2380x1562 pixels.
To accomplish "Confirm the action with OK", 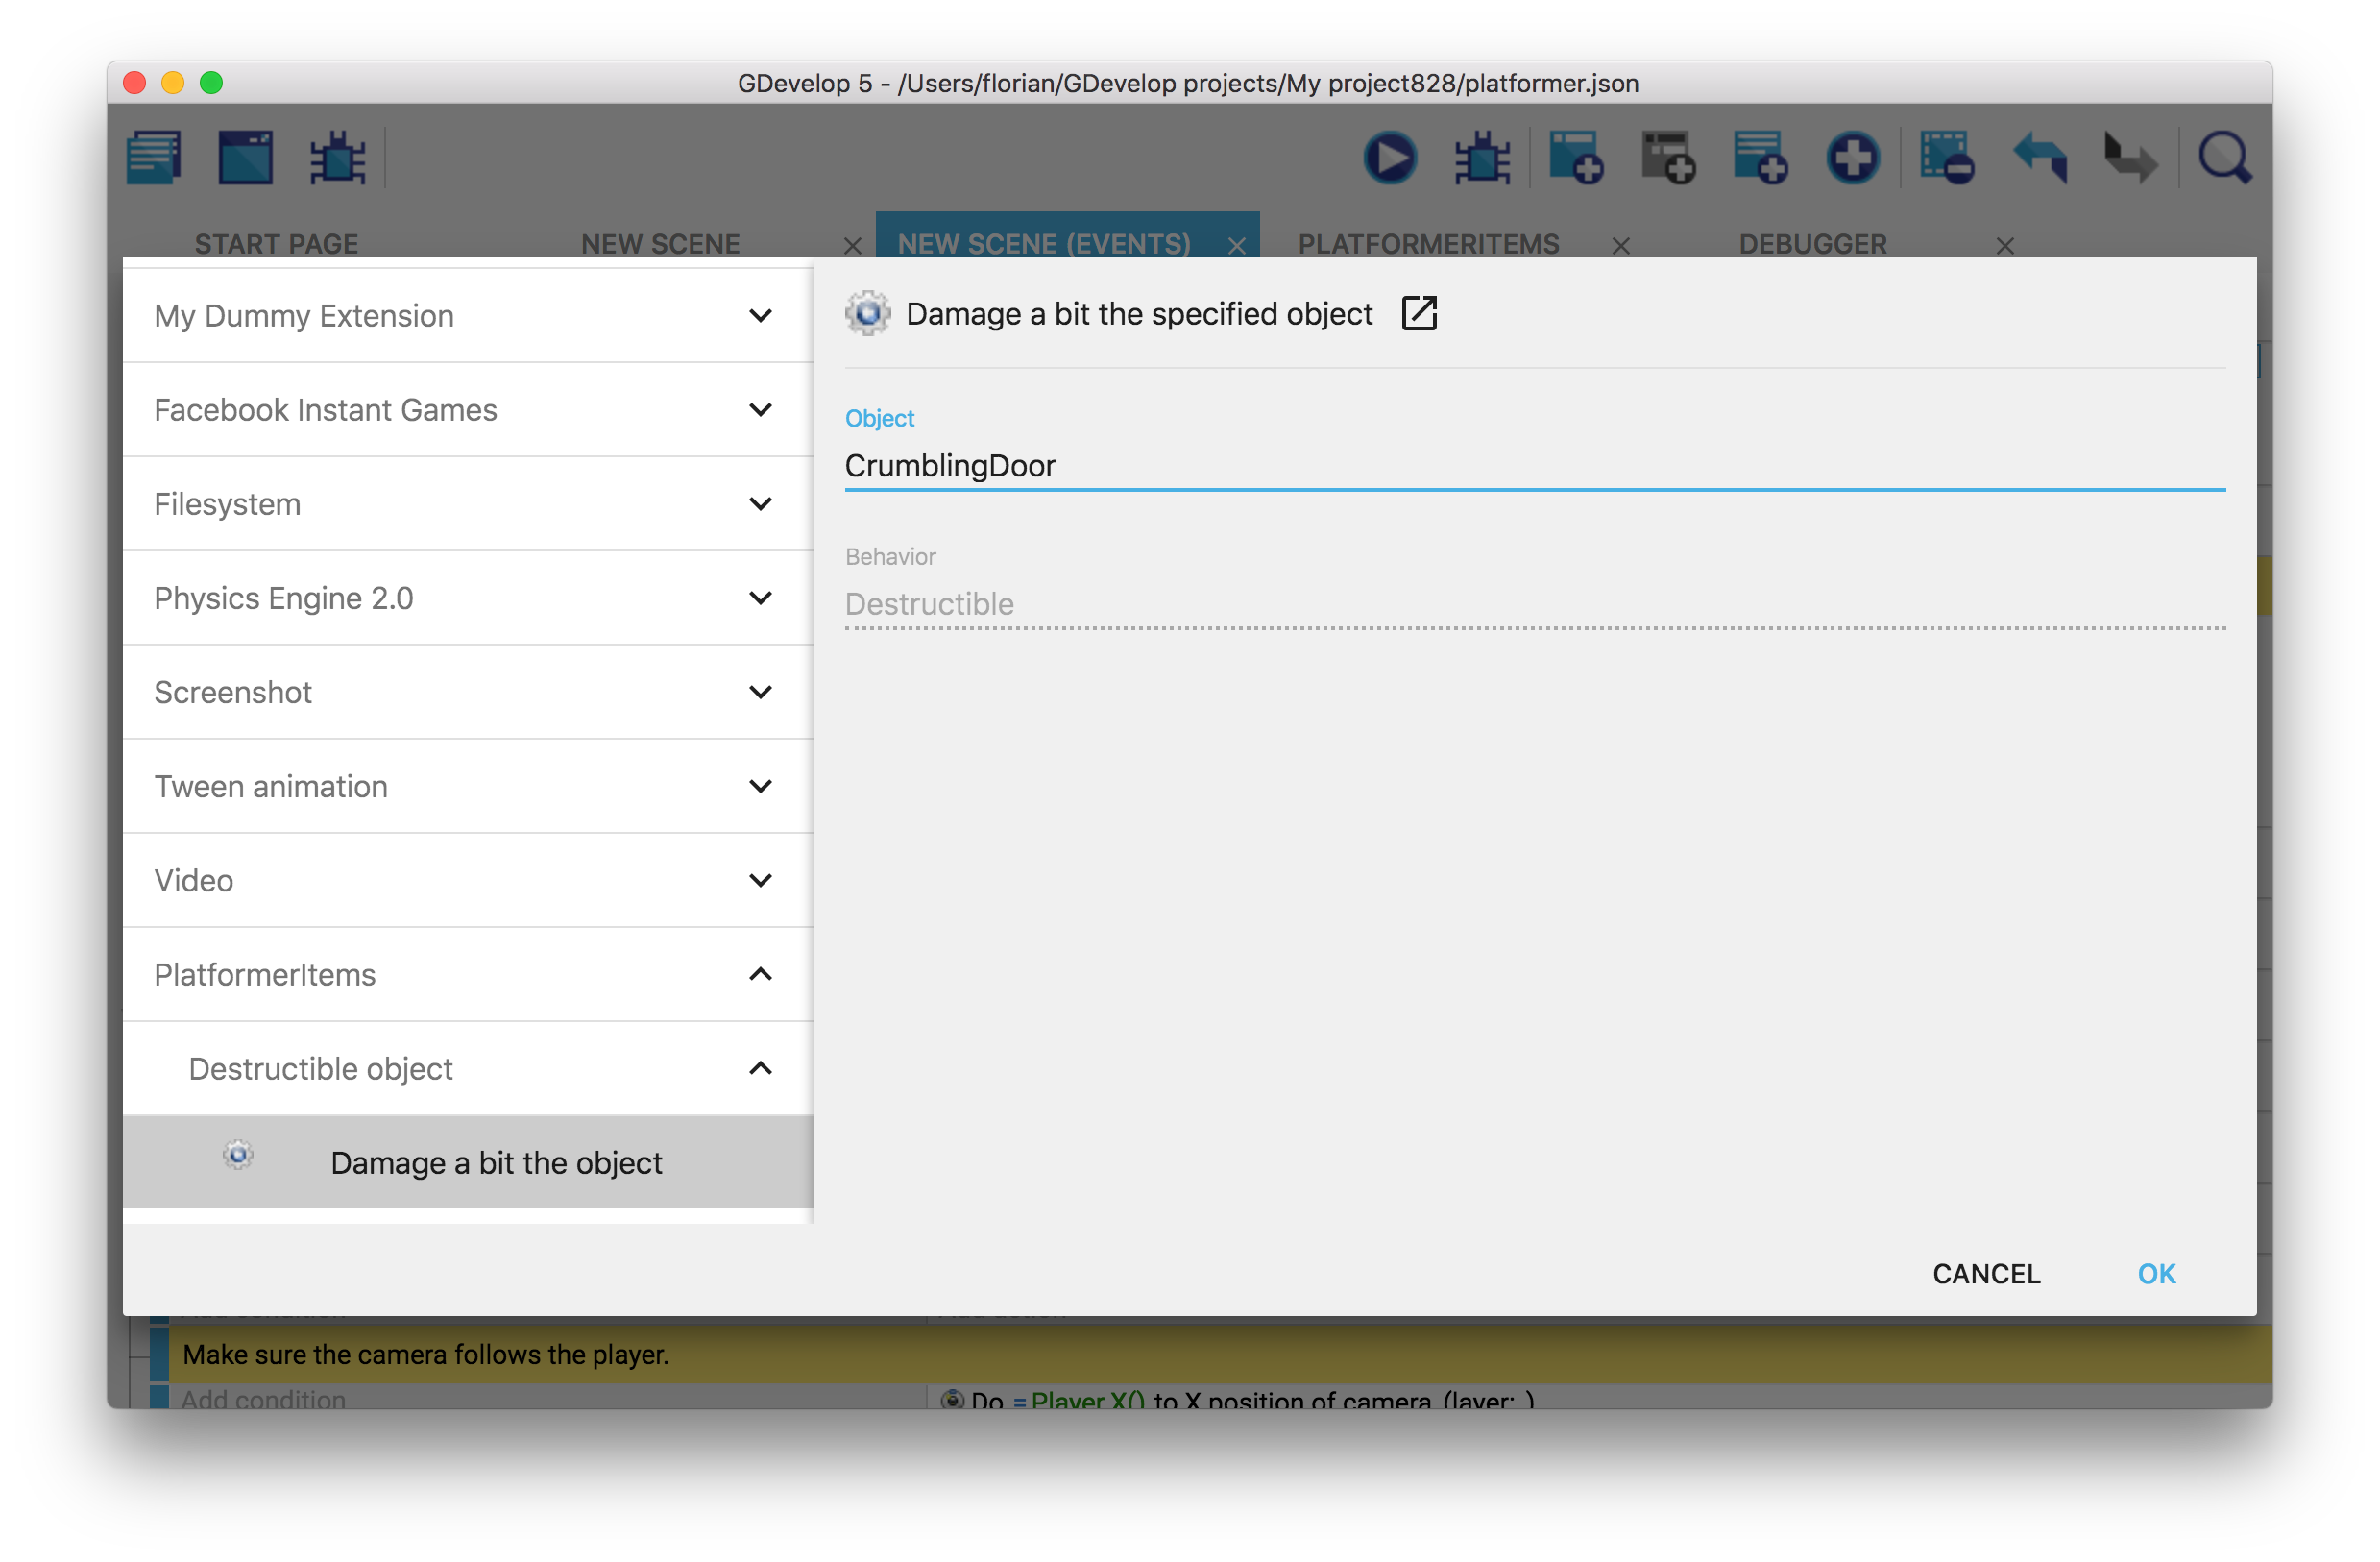I will (x=2156, y=1273).
